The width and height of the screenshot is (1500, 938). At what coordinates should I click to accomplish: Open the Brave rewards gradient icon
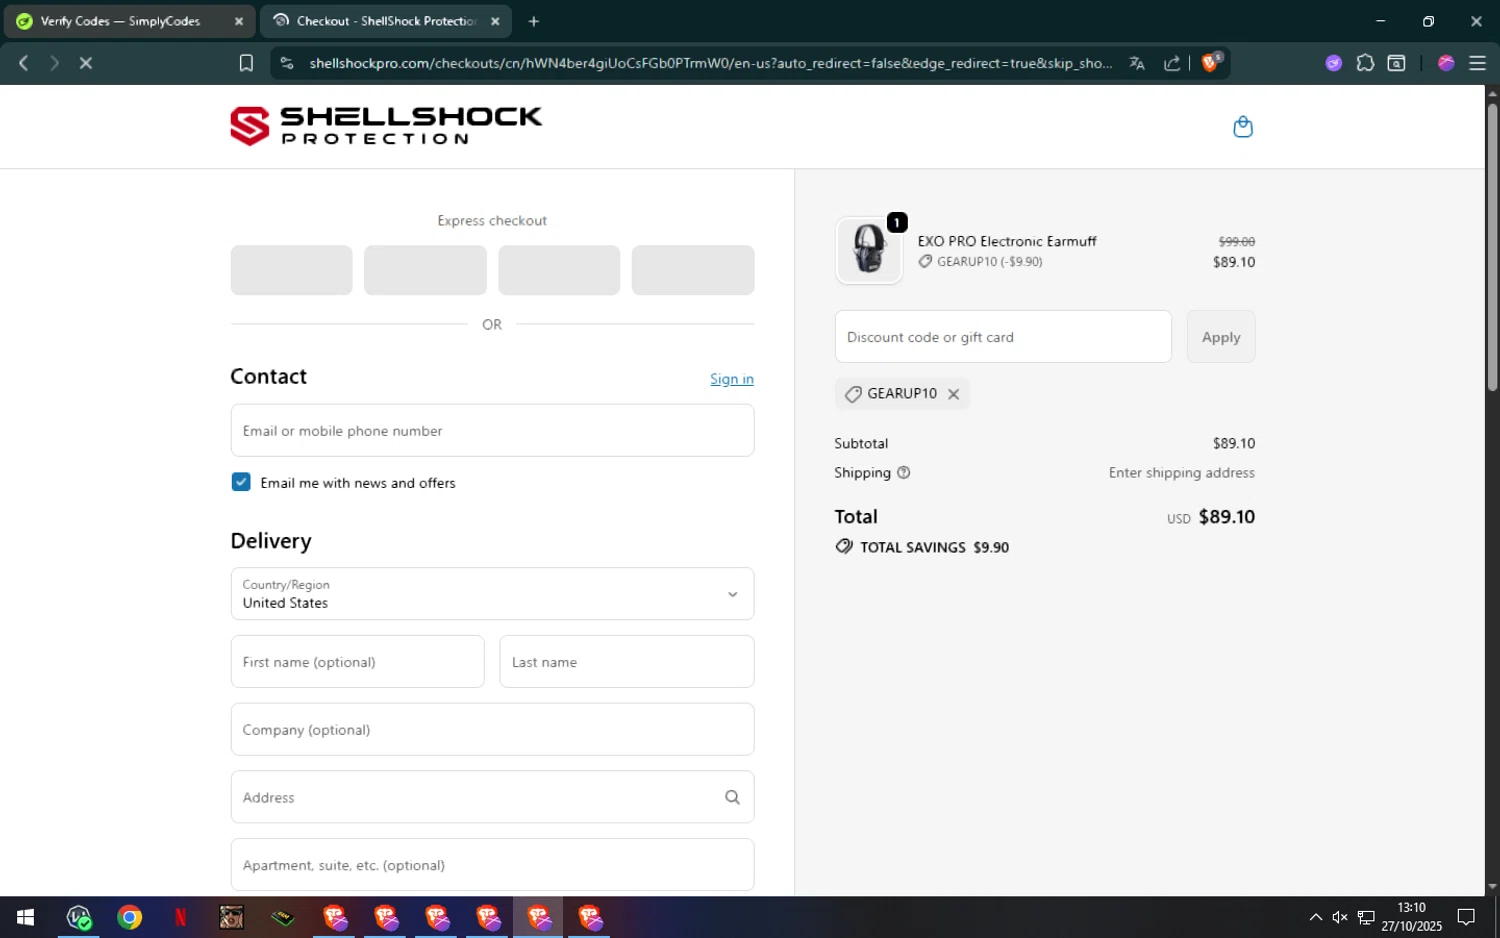[x=1446, y=63]
